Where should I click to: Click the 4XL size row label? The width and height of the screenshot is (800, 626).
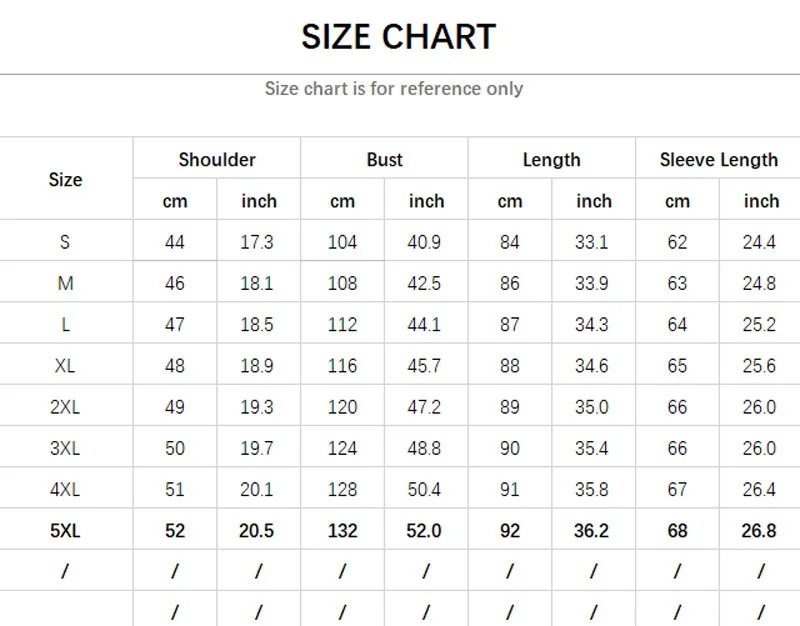[x=65, y=490]
